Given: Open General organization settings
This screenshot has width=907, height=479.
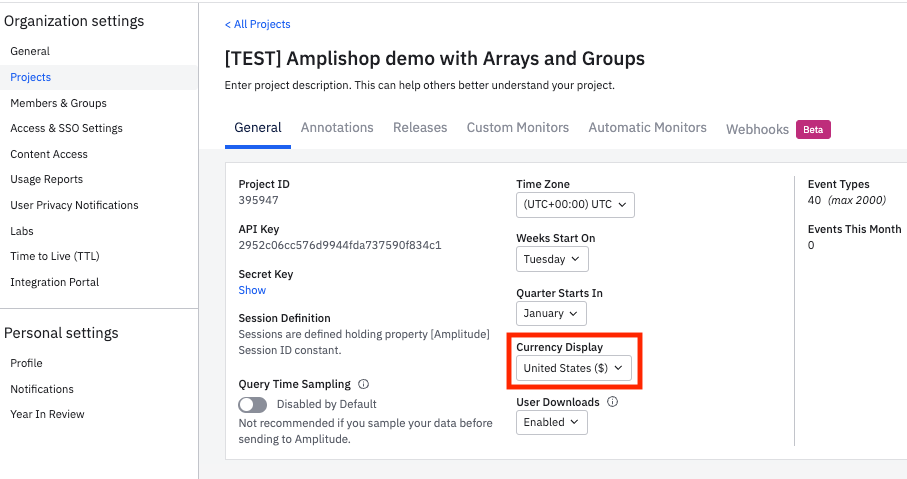Looking at the screenshot, I should (30, 51).
